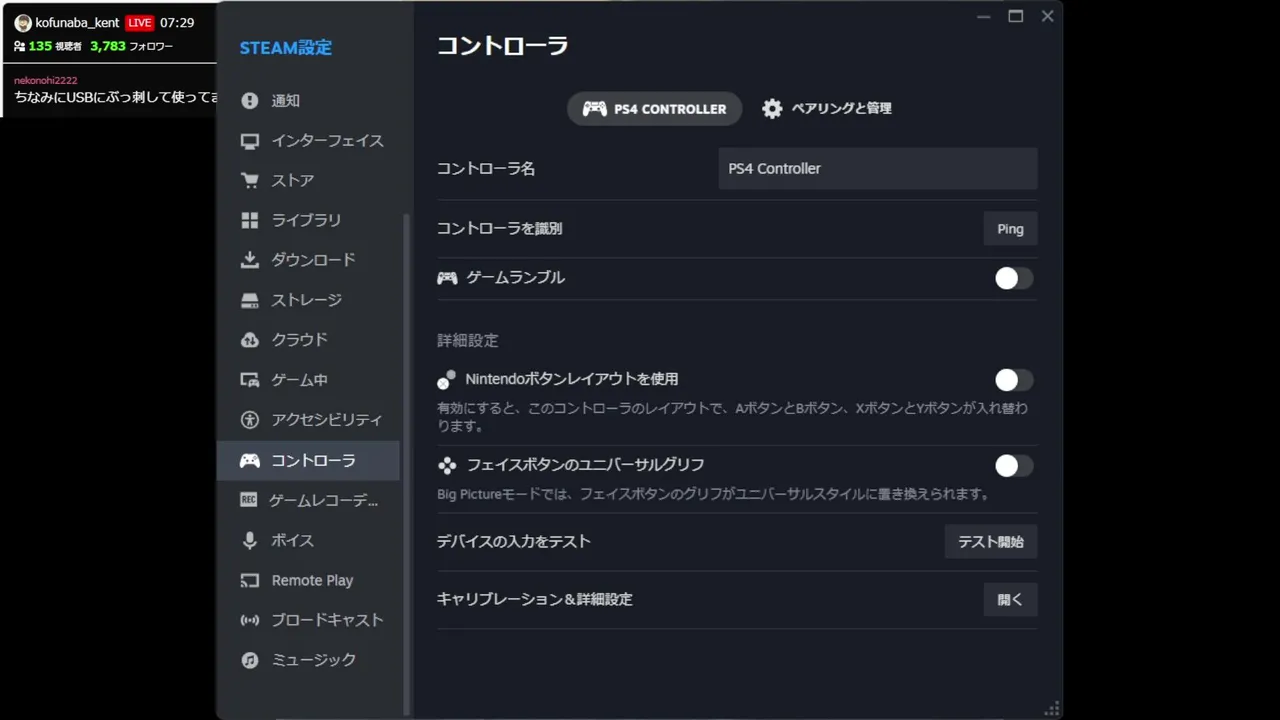The image size is (1280, 720).
Task: Click the Ping button to identify controller
Action: point(1010,229)
